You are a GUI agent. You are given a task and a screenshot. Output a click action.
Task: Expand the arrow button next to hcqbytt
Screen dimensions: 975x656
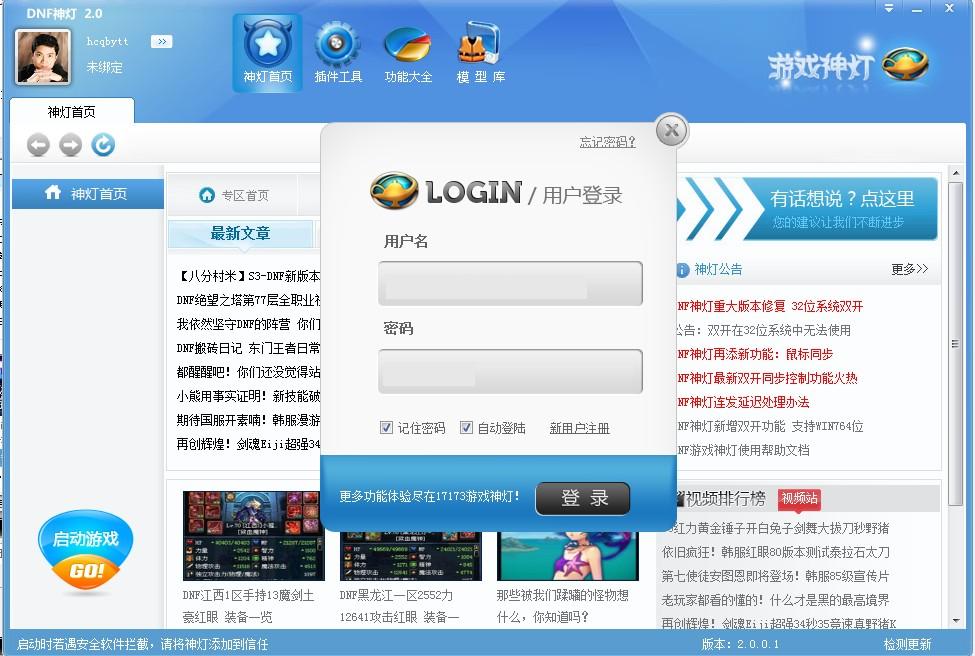pos(162,42)
